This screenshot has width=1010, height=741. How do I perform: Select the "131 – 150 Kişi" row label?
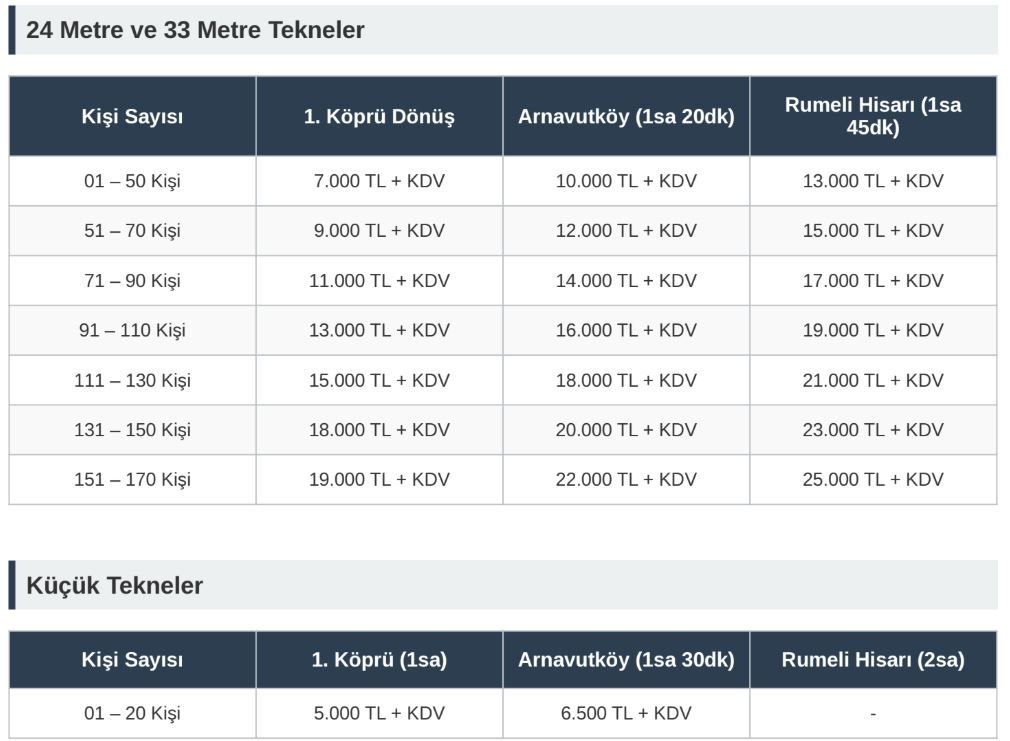[x=132, y=430]
